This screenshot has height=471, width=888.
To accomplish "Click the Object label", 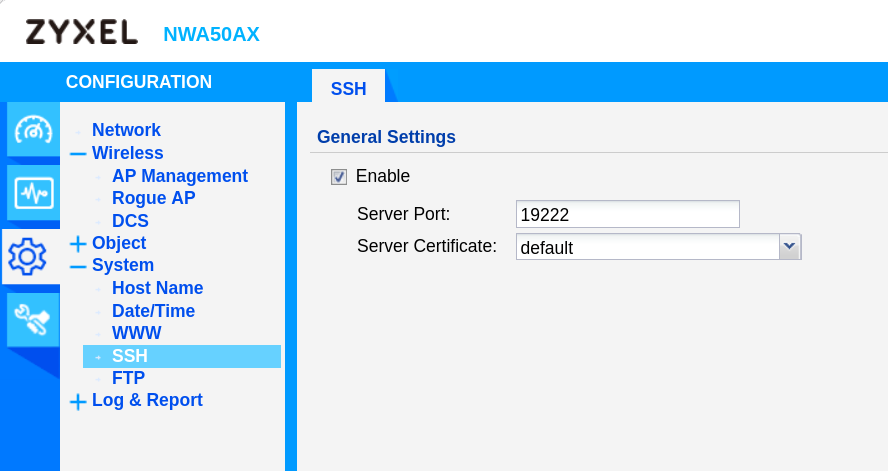I will point(119,243).
